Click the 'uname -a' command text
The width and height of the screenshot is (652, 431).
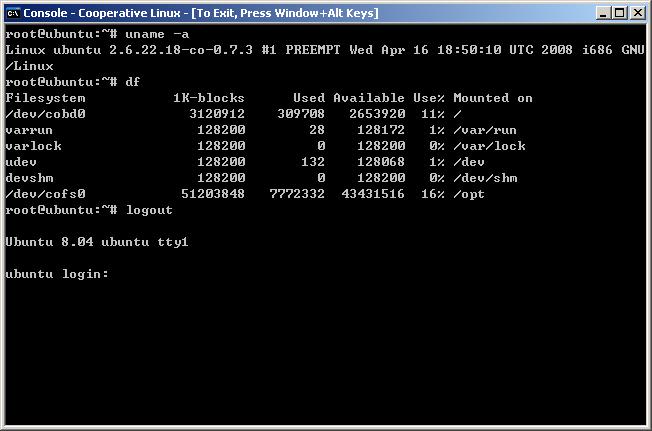coord(157,34)
